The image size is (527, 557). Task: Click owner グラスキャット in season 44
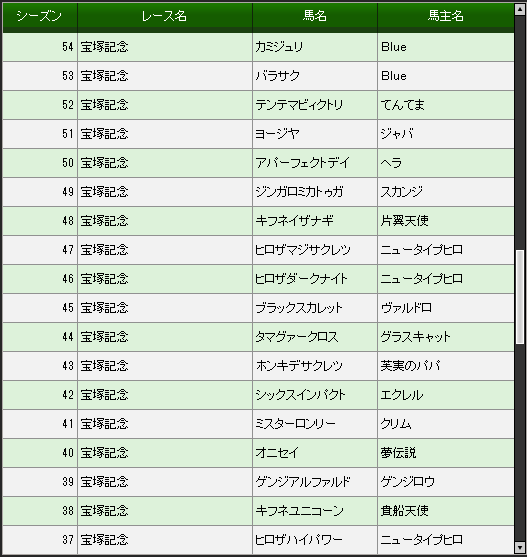point(415,337)
